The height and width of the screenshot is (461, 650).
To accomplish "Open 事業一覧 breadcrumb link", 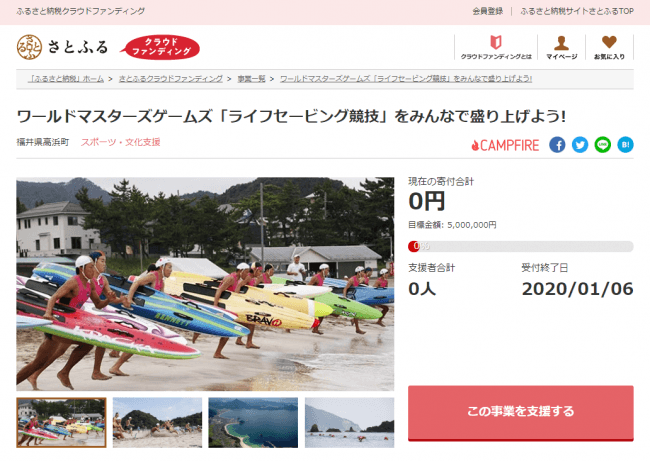I will (251, 78).
